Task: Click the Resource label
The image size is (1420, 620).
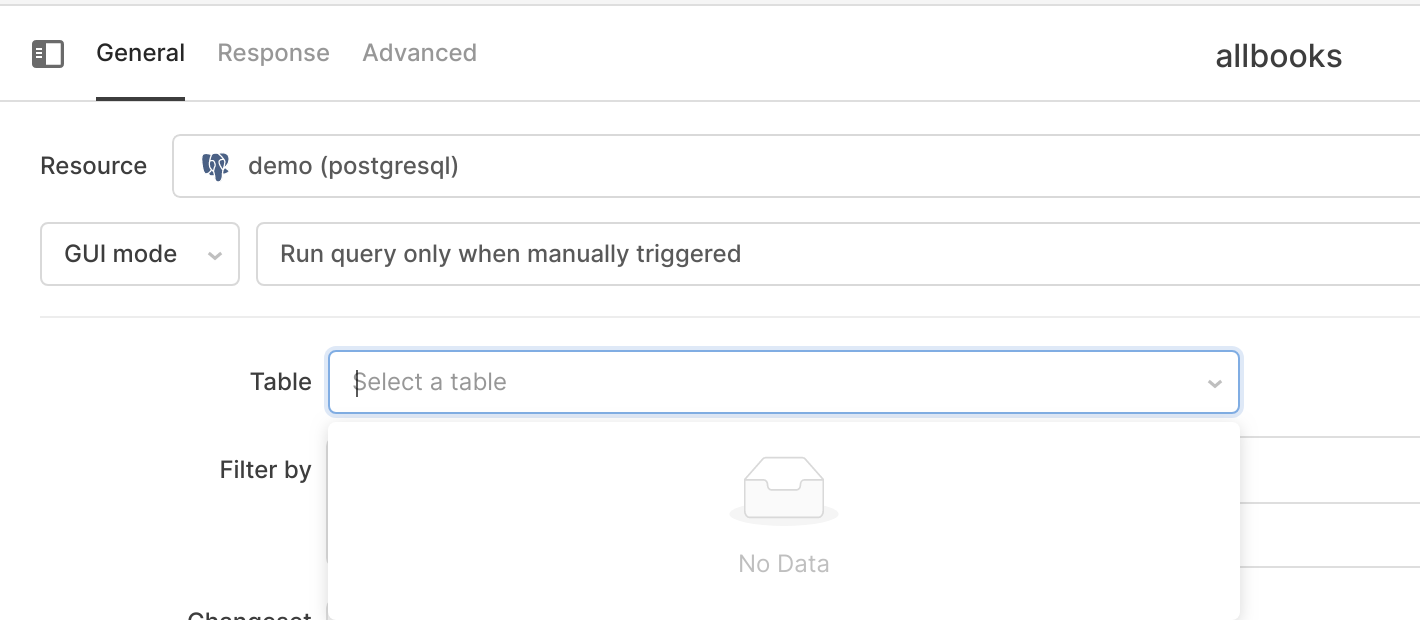Action: click(x=94, y=166)
